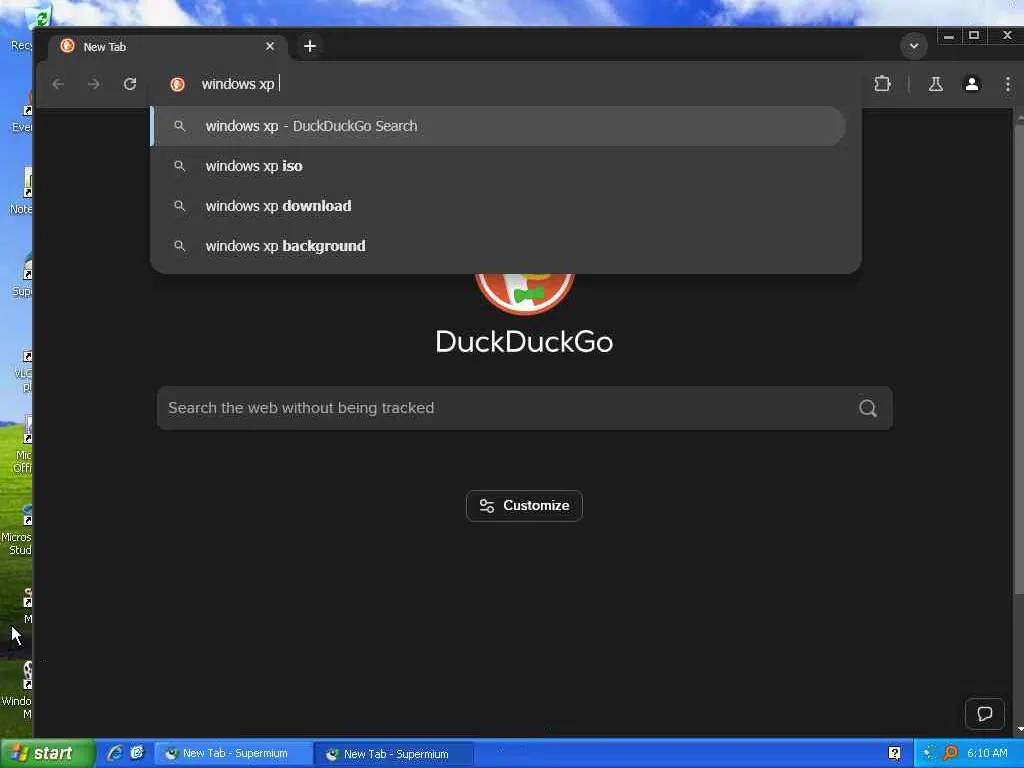Go forward to the next page
This screenshot has height=768, width=1024.
pyautogui.click(x=94, y=84)
